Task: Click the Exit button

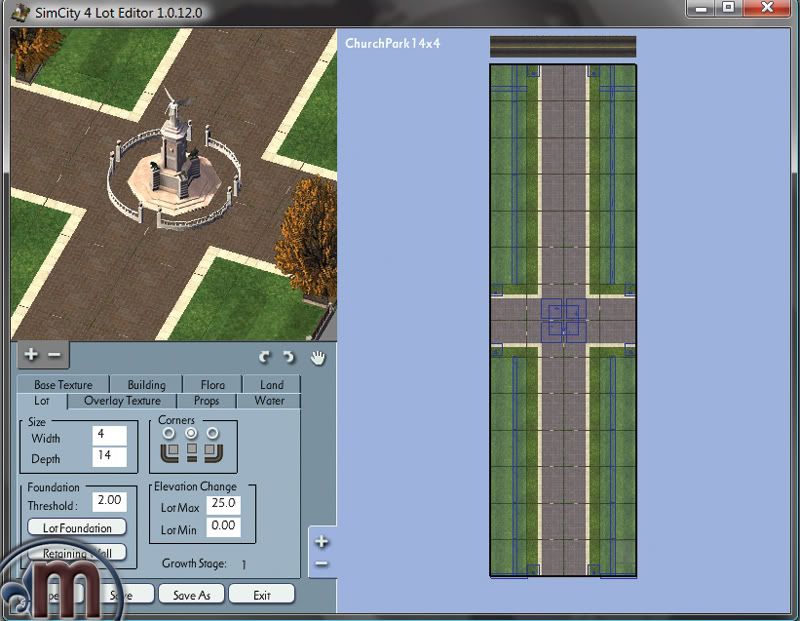Action: tap(261, 594)
